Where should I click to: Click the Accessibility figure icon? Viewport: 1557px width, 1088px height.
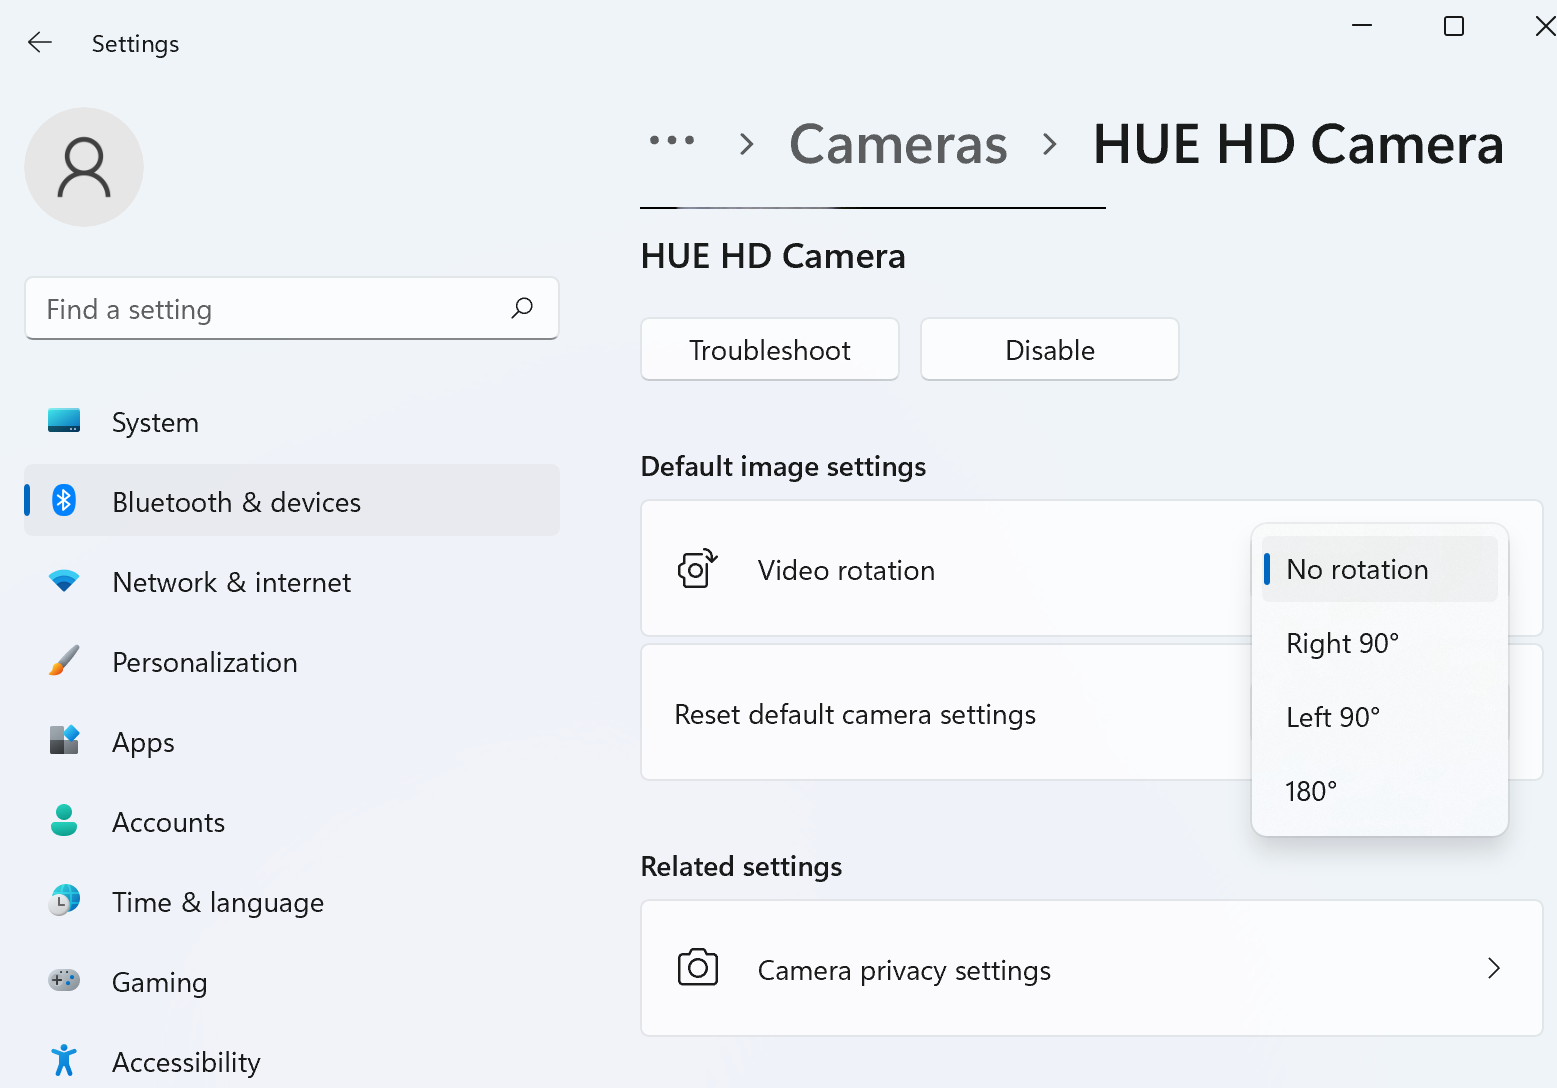pyautogui.click(x=64, y=1060)
